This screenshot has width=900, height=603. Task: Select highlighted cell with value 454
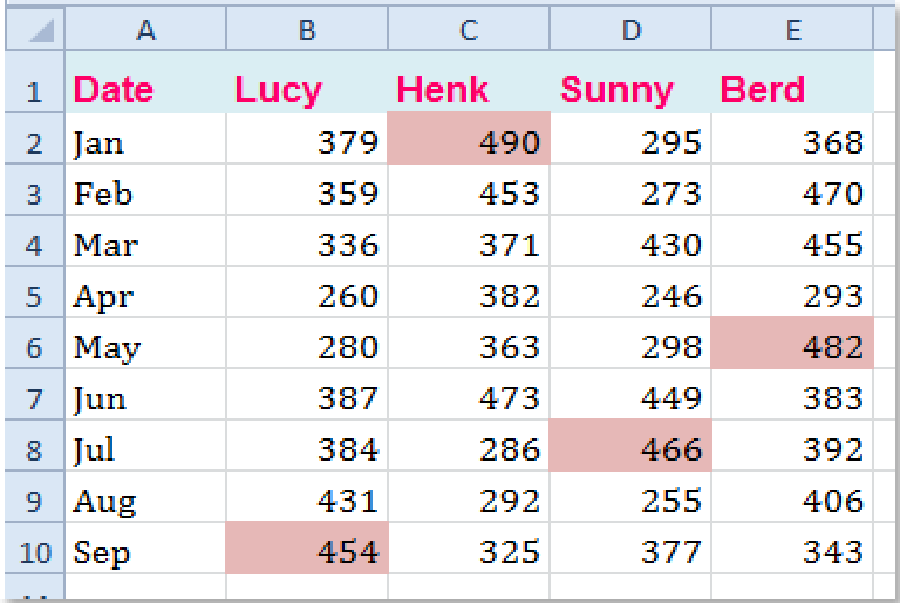(307, 548)
